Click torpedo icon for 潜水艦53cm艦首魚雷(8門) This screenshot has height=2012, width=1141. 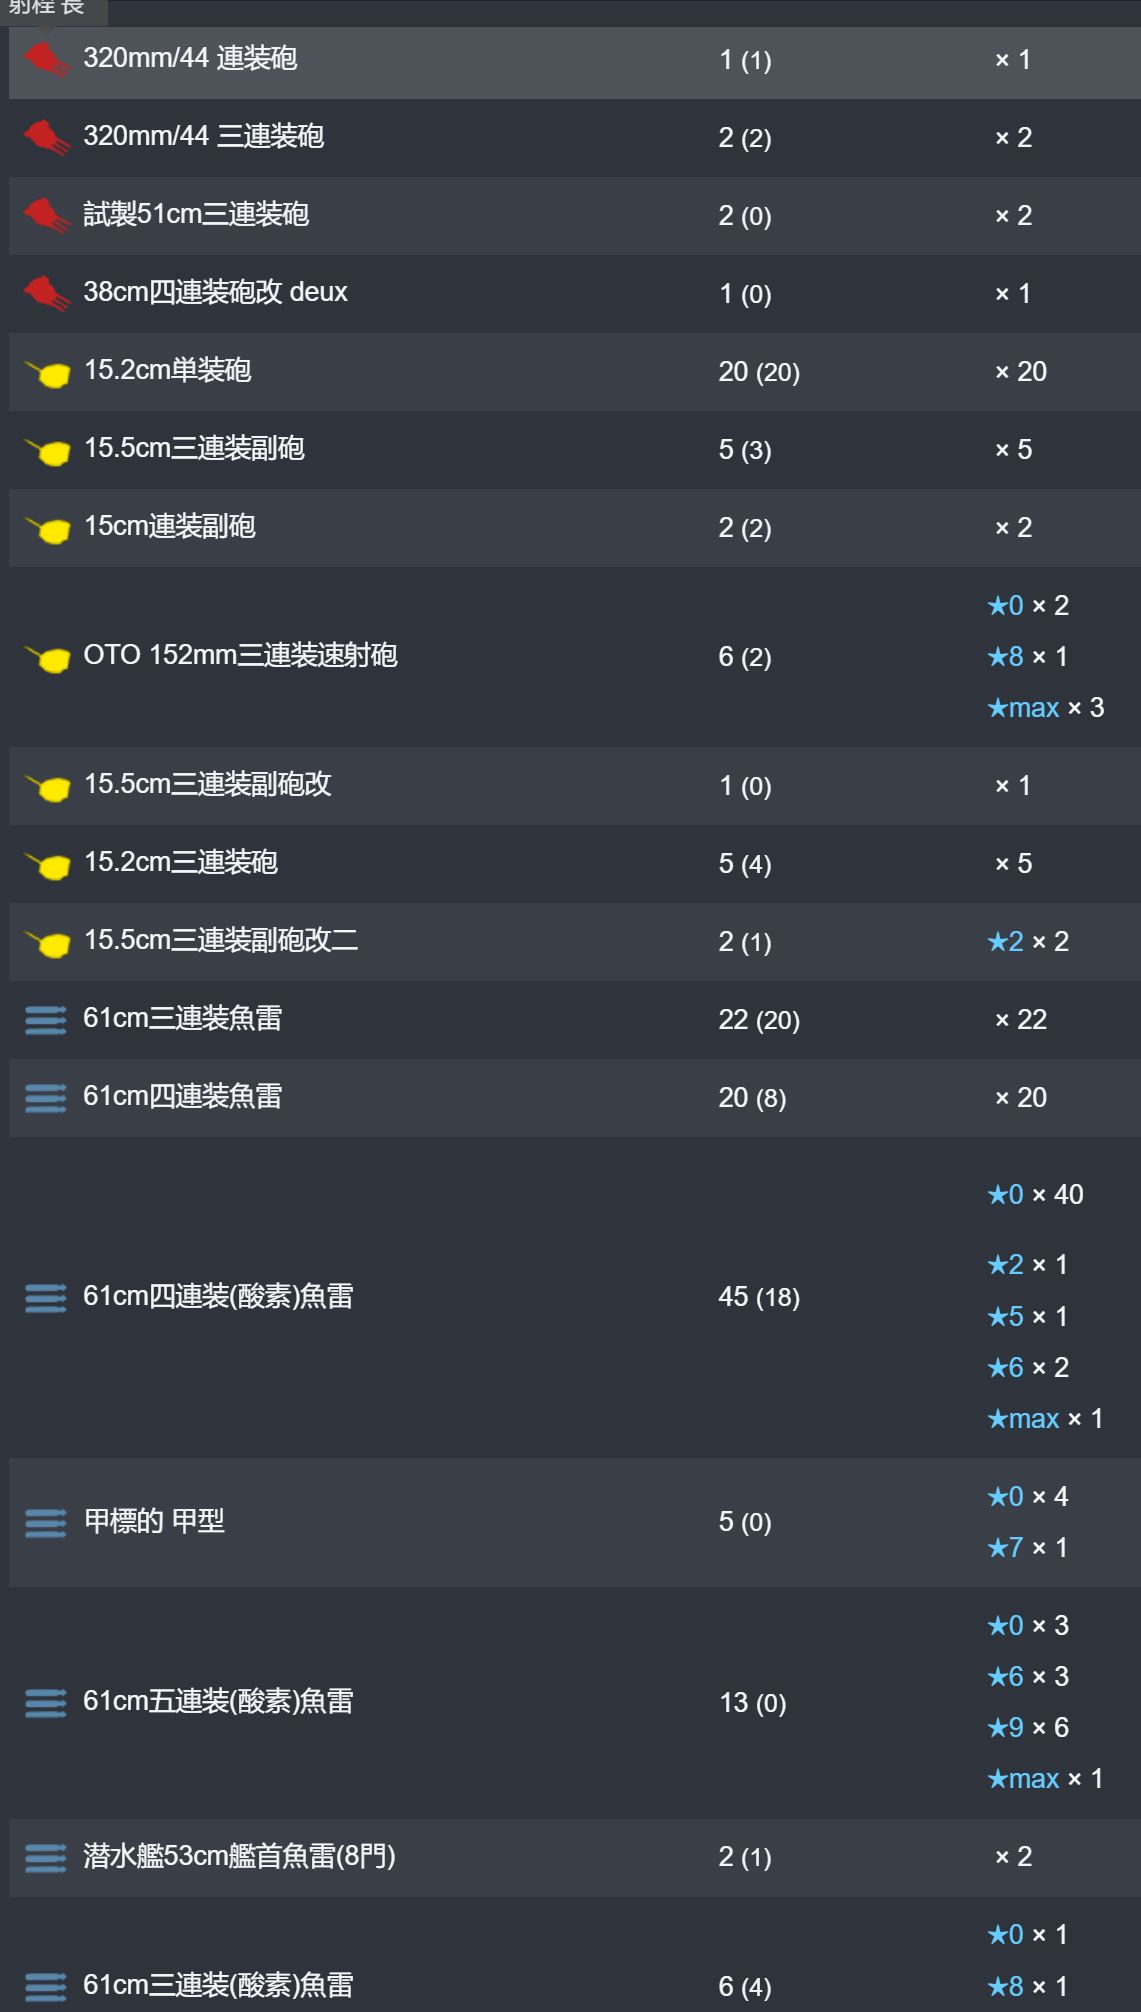point(46,1857)
